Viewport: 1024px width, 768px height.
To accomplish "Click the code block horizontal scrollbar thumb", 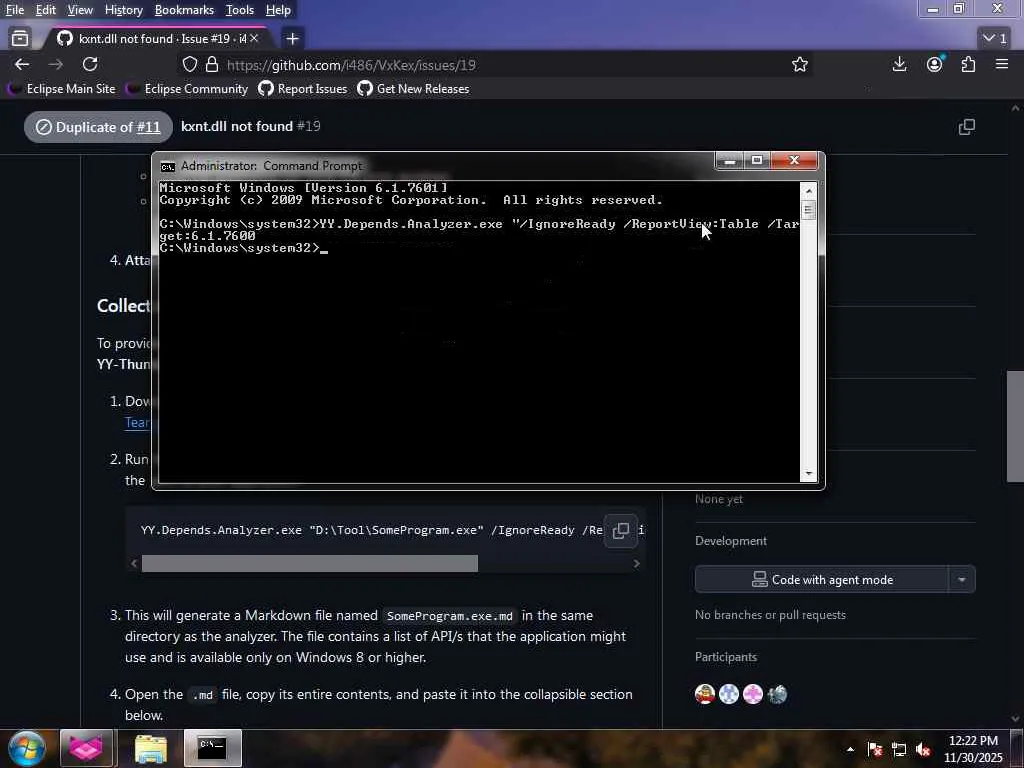I will coord(310,564).
